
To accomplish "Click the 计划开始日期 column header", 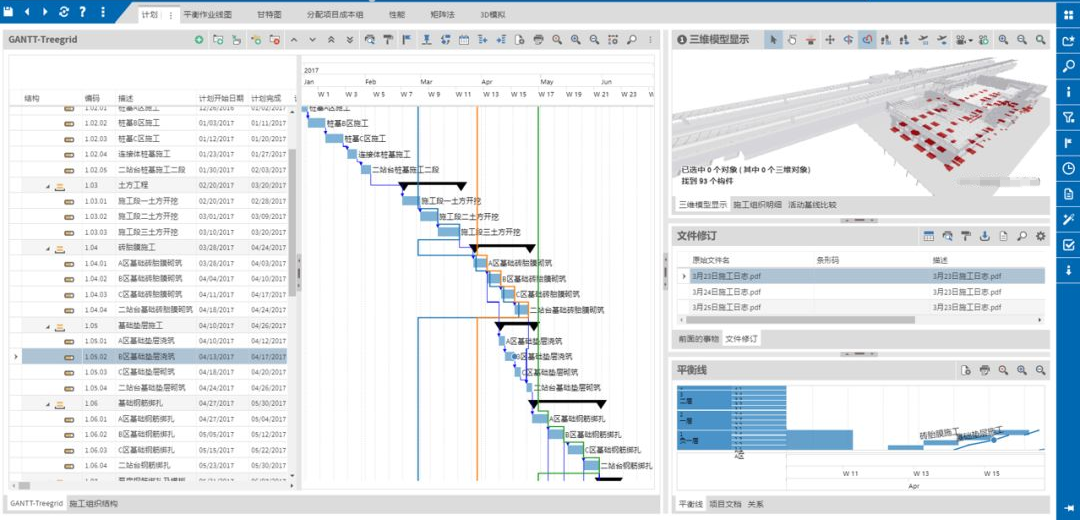I will point(221,98).
